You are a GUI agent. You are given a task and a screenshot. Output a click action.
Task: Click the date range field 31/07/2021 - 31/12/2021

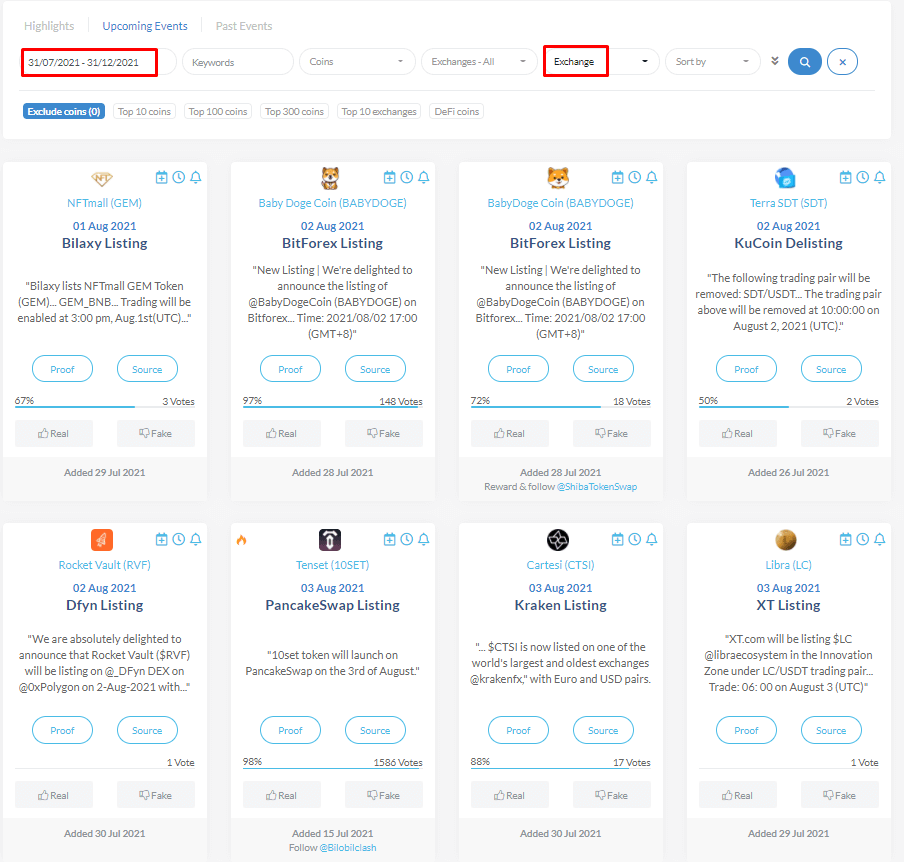(x=98, y=62)
